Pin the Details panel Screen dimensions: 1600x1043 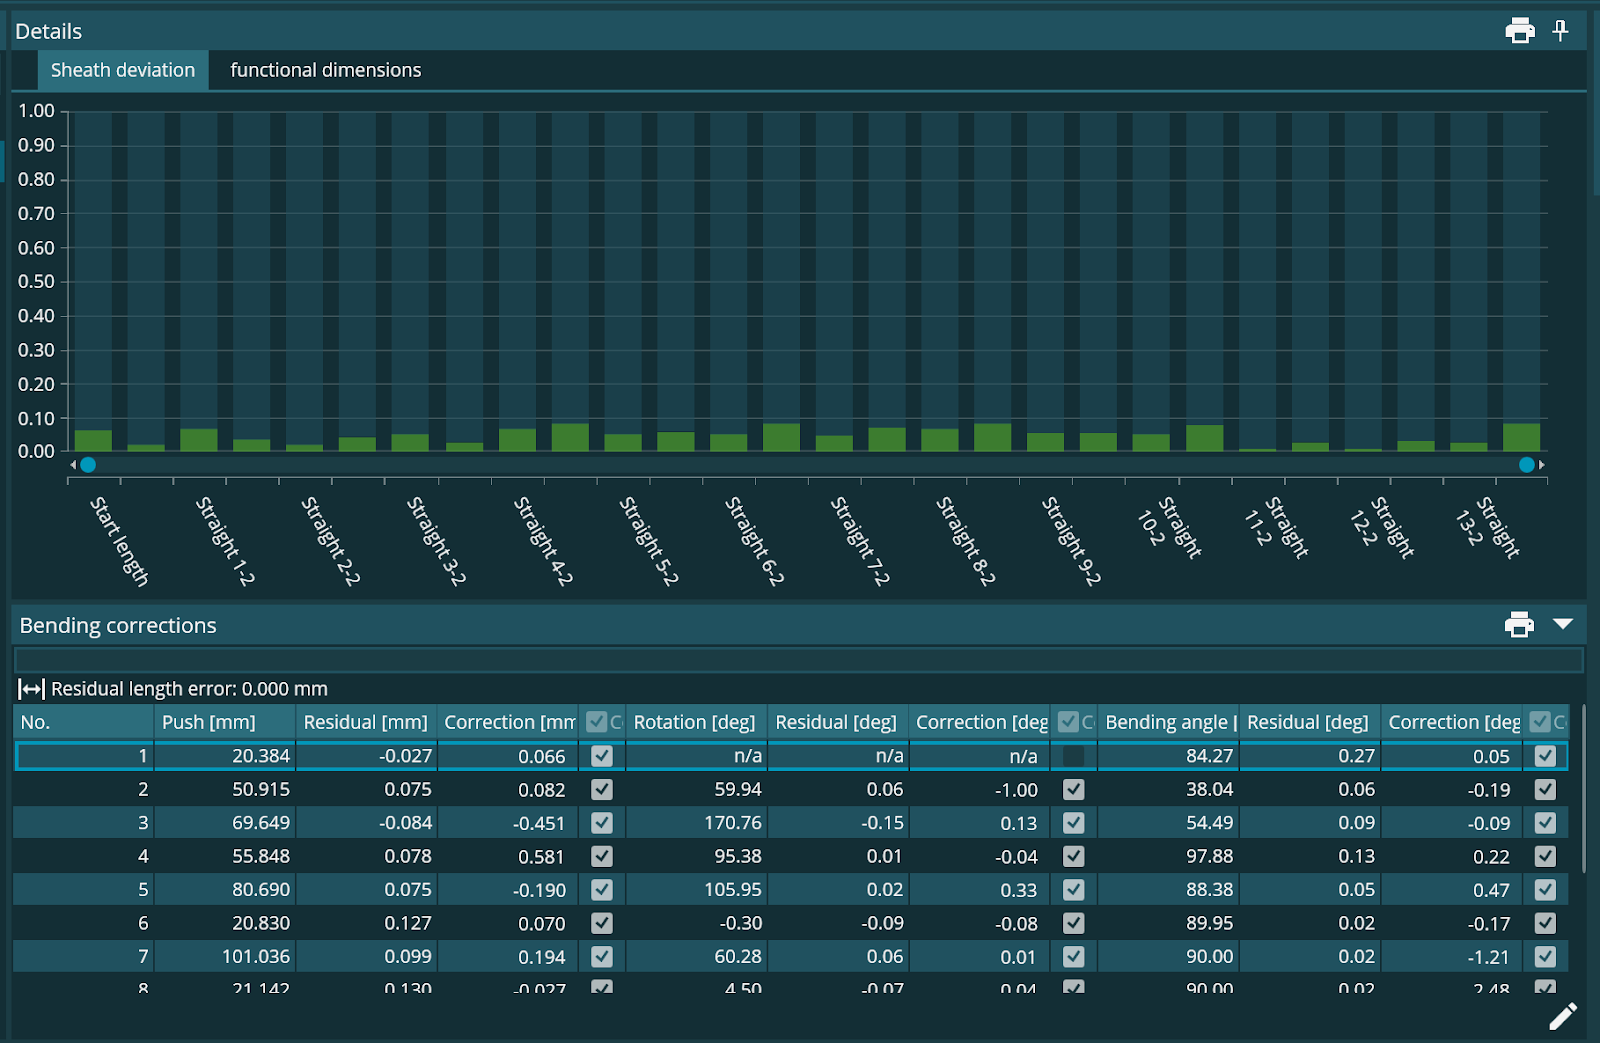[1560, 31]
